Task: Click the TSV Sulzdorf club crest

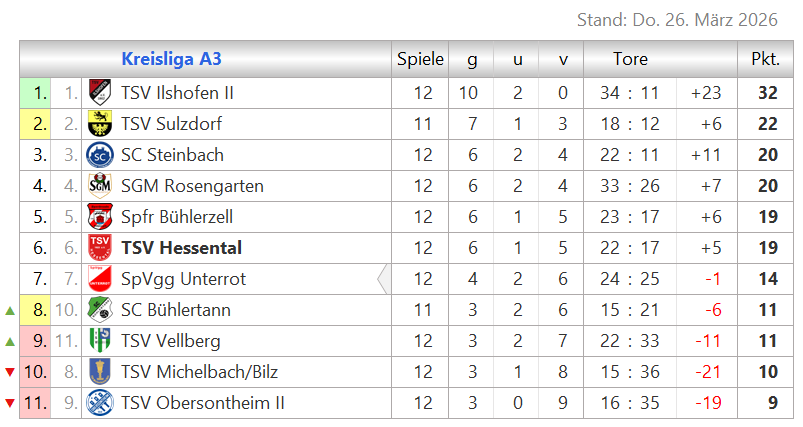Action: coord(99,124)
